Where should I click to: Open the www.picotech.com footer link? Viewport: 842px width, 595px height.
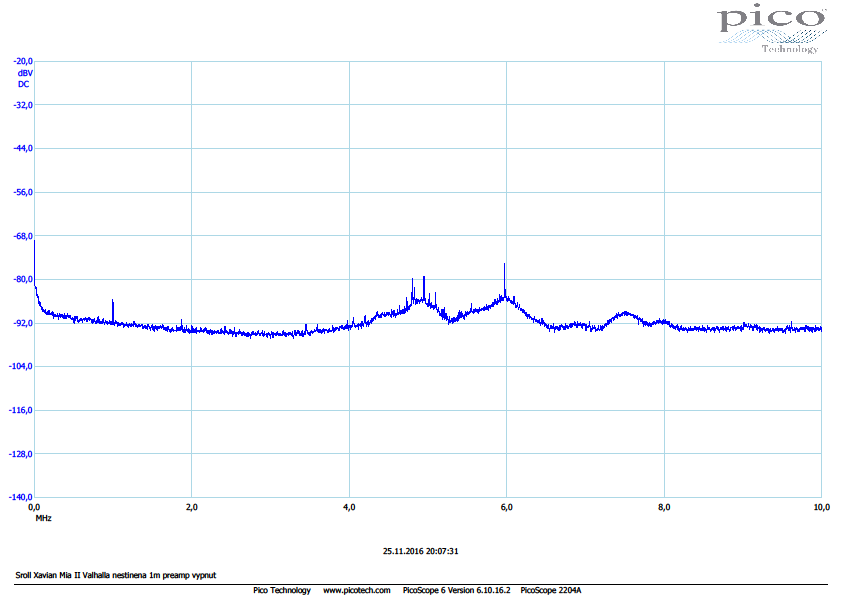pos(357,590)
